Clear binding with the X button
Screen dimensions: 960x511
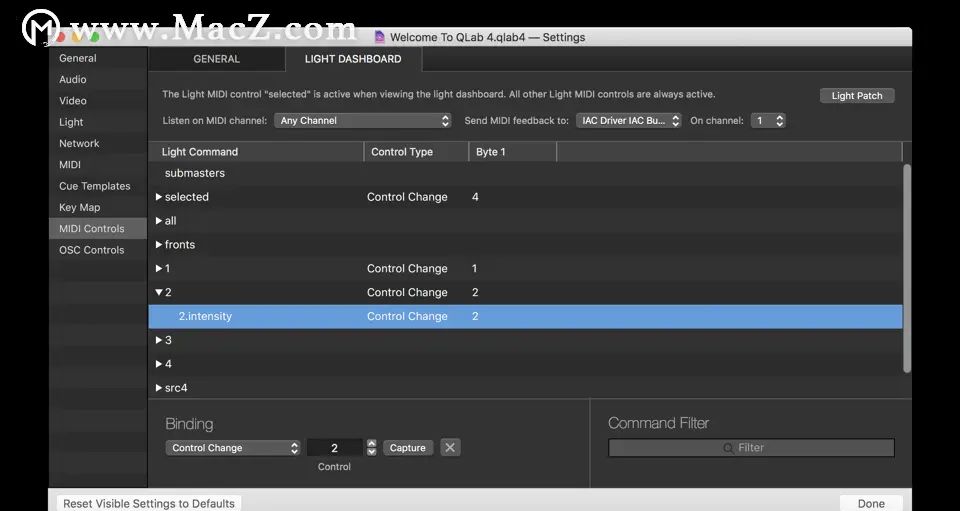point(450,447)
